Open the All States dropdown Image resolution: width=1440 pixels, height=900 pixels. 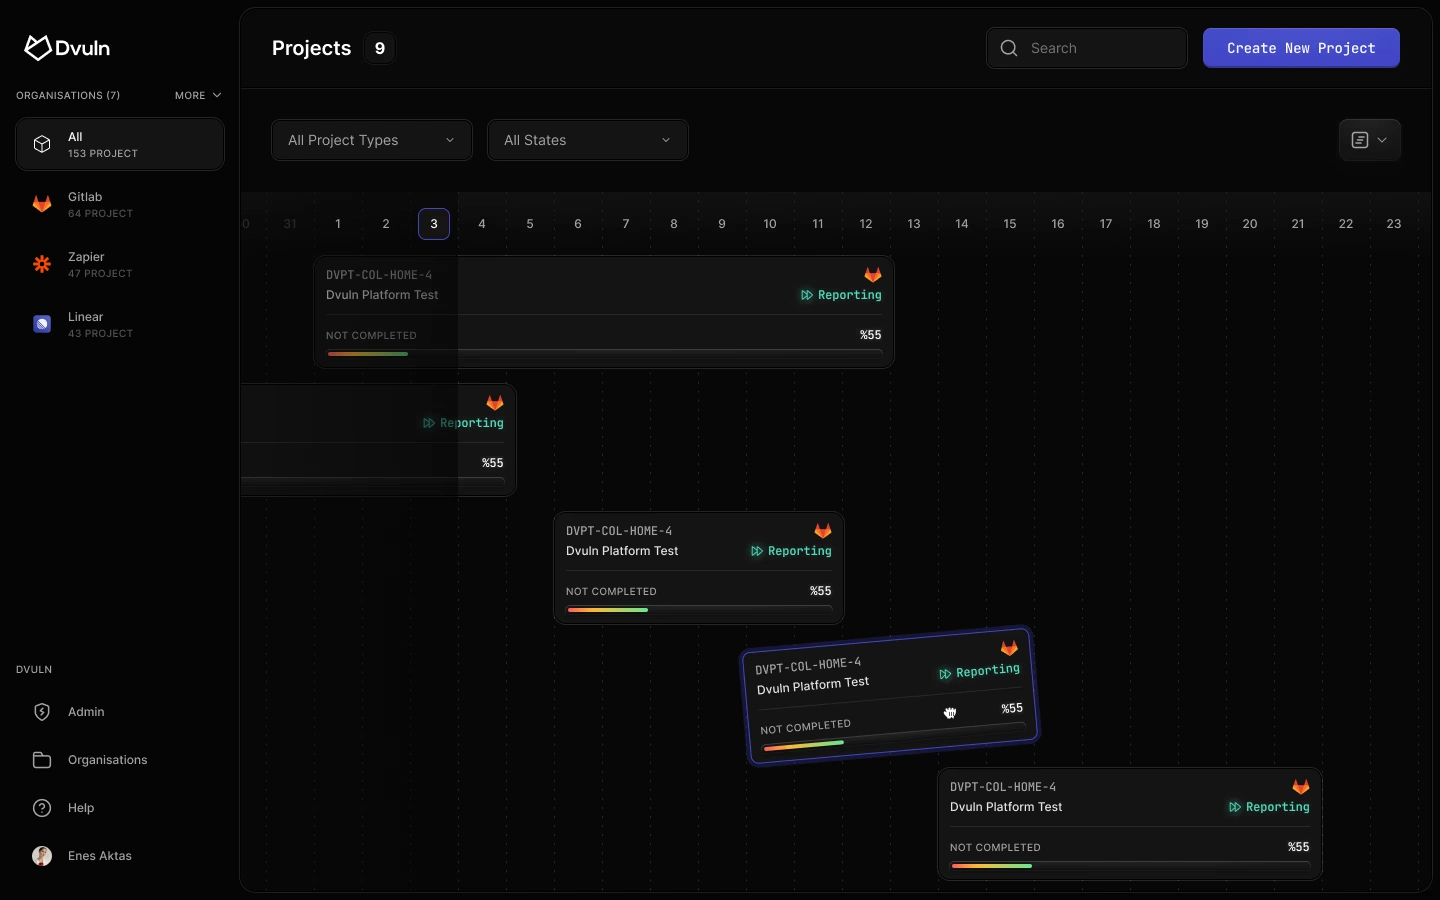pos(588,140)
